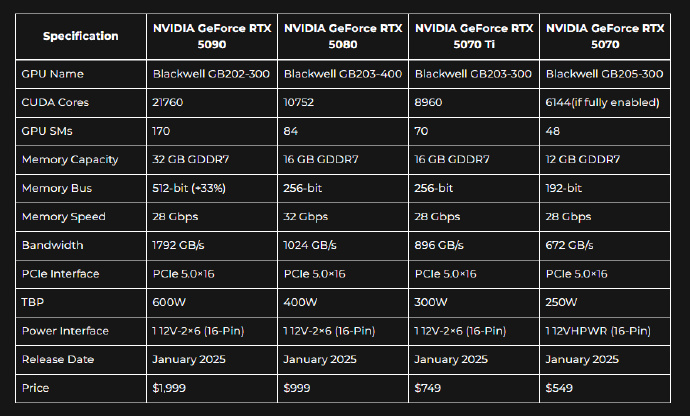
Task: Select the NVIDIA GeForce RTX 5090 header
Action: [x=212, y=36]
